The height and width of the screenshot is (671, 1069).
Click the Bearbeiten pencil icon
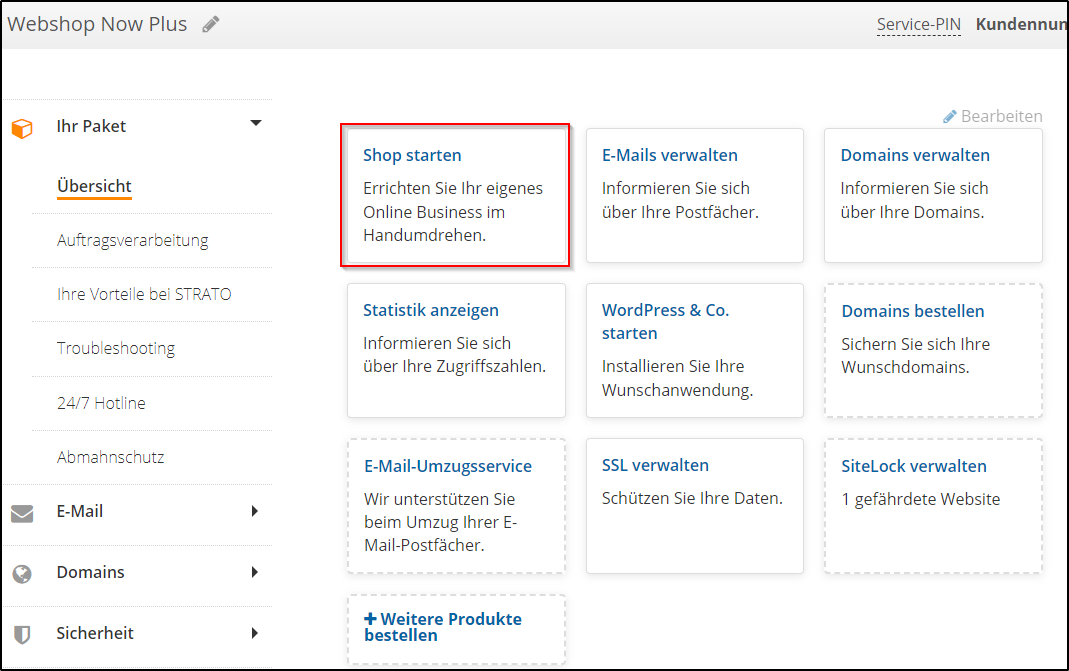[x=948, y=116]
